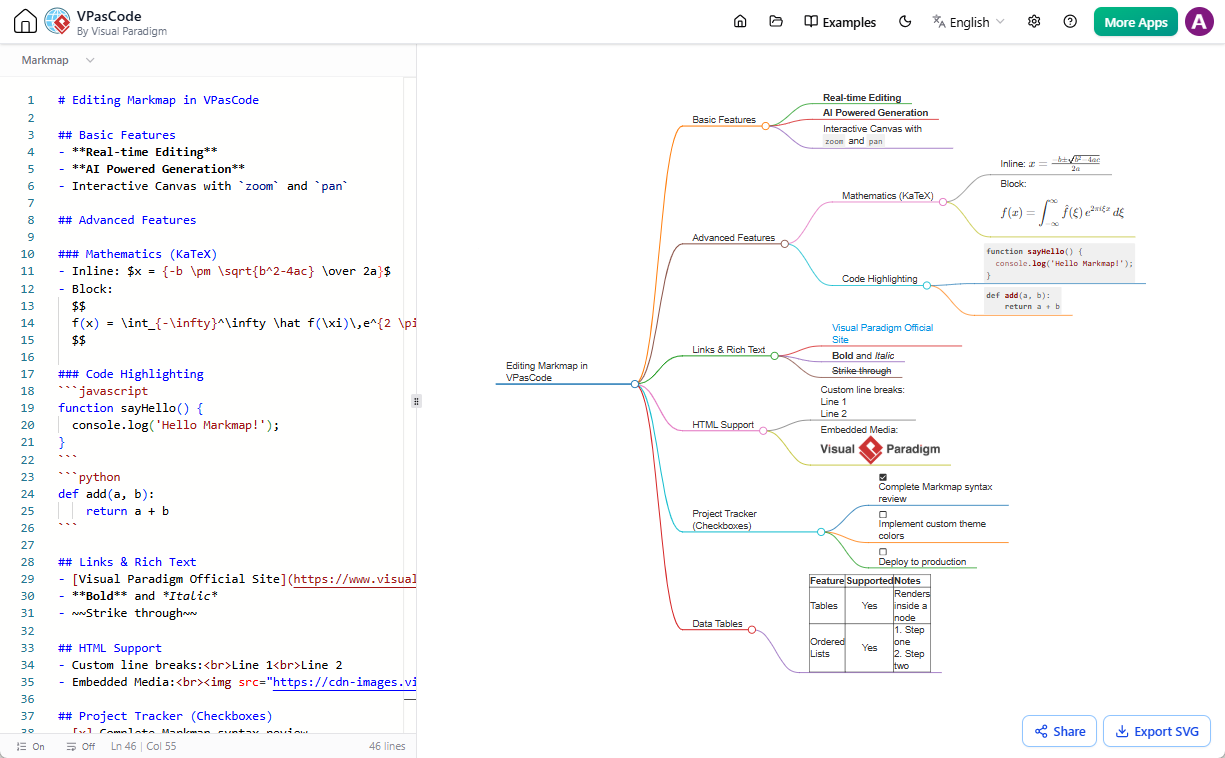Click 'AI Powered Generation' node in the mindmap
The height and width of the screenshot is (758, 1225).
click(876, 113)
